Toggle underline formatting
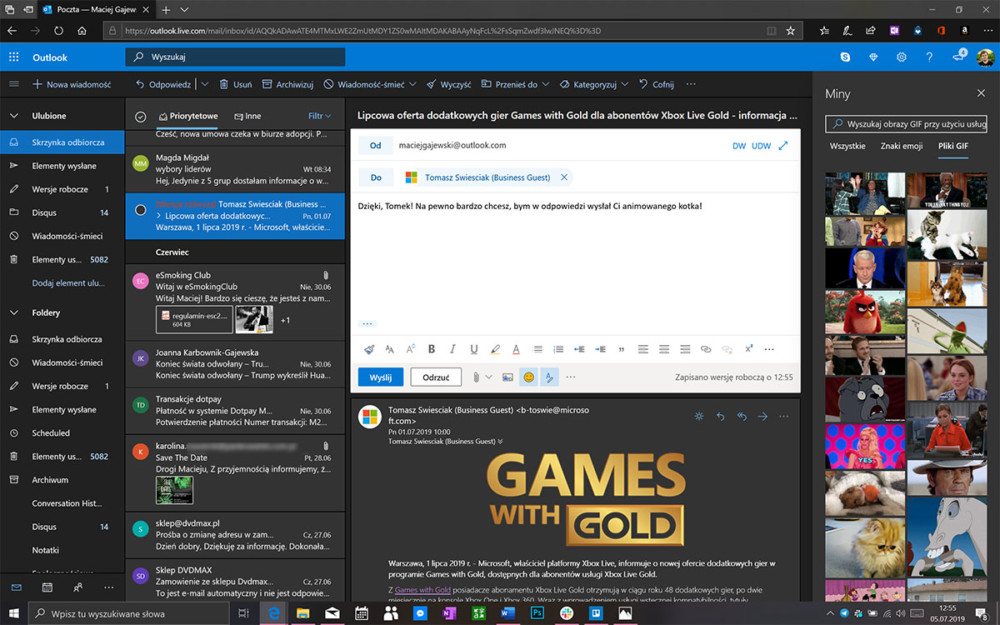This screenshot has height=625, width=1000. [474, 349]
